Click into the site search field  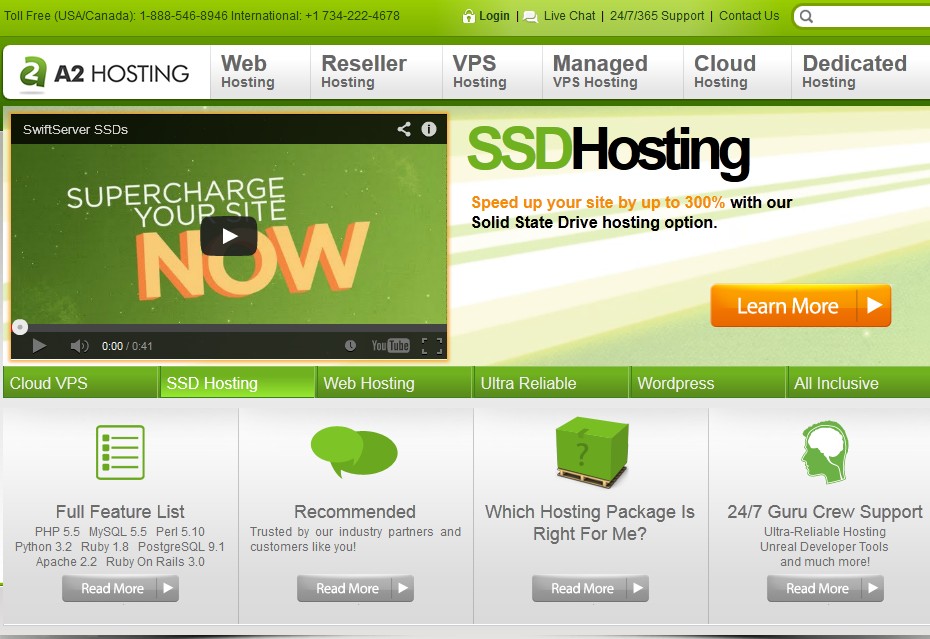coord(863,17)
